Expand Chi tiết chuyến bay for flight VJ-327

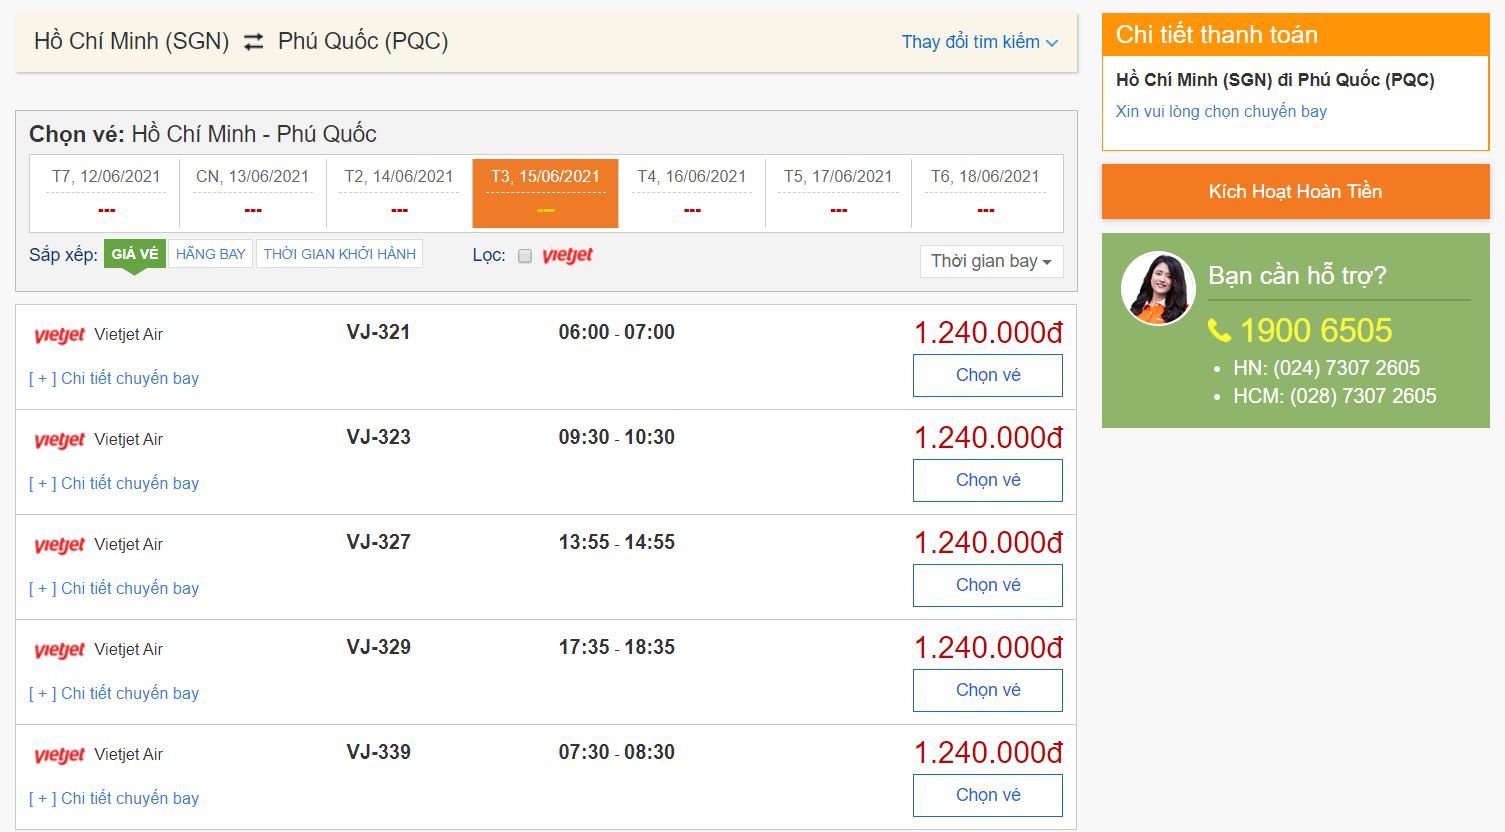[114, 588]
